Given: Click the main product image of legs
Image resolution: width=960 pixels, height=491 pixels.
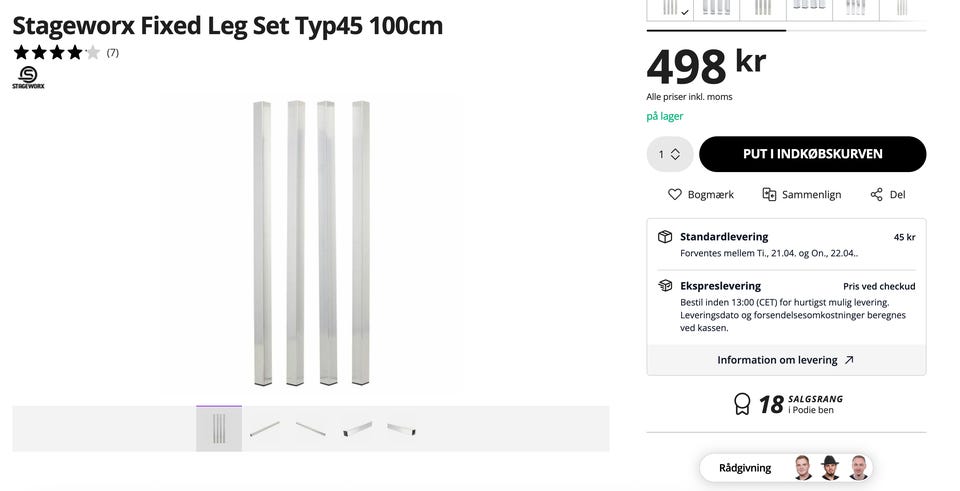Looking at the screenshot, I should click(x=312, y=243).
